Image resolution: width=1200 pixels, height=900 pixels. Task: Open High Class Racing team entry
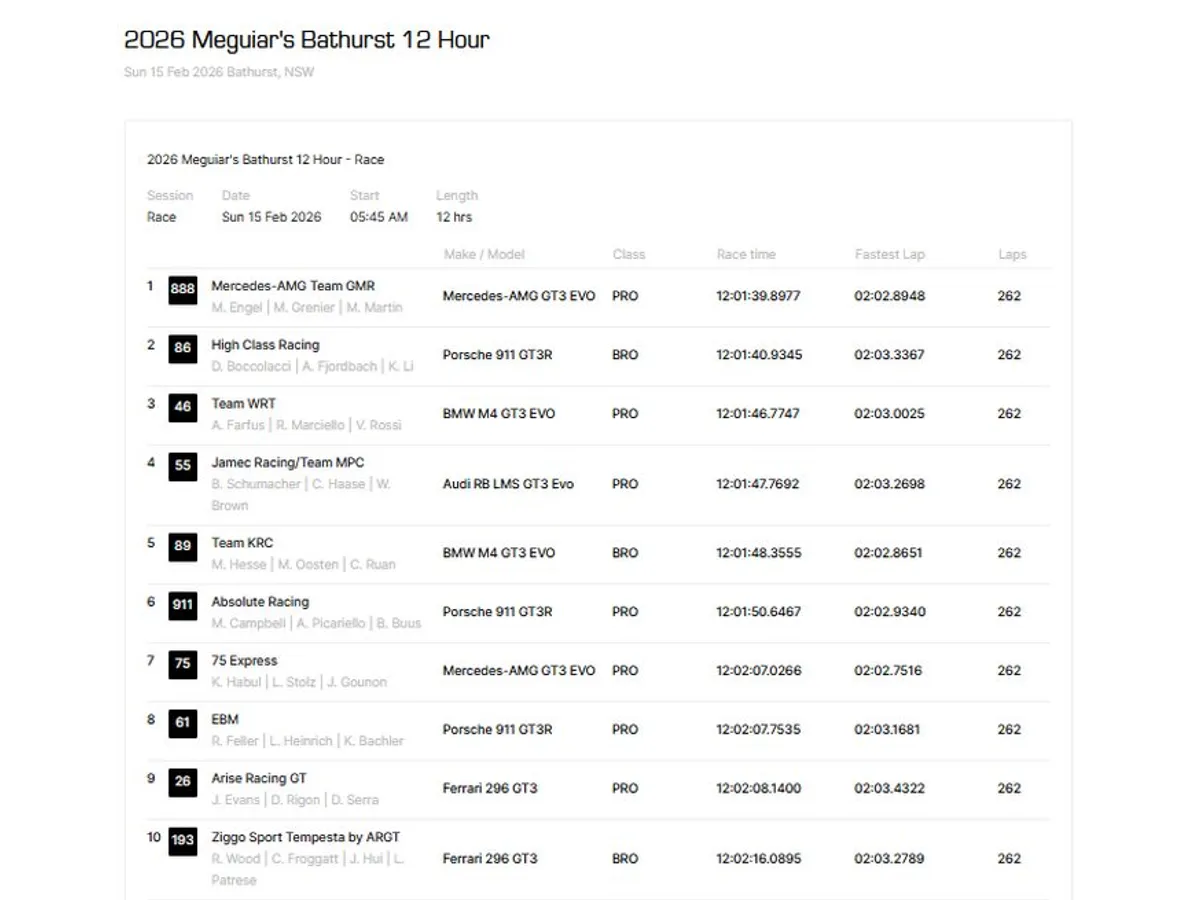[265, 345]
